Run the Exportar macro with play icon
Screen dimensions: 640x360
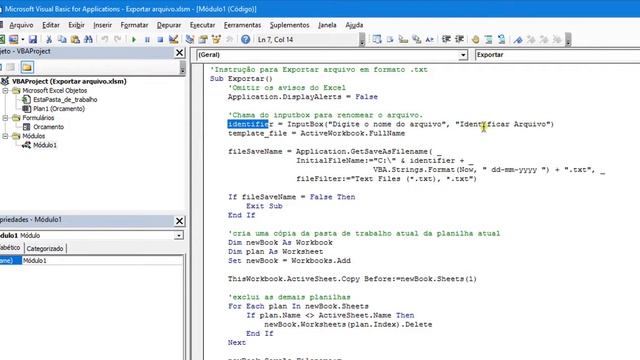[x=134, y=40]
